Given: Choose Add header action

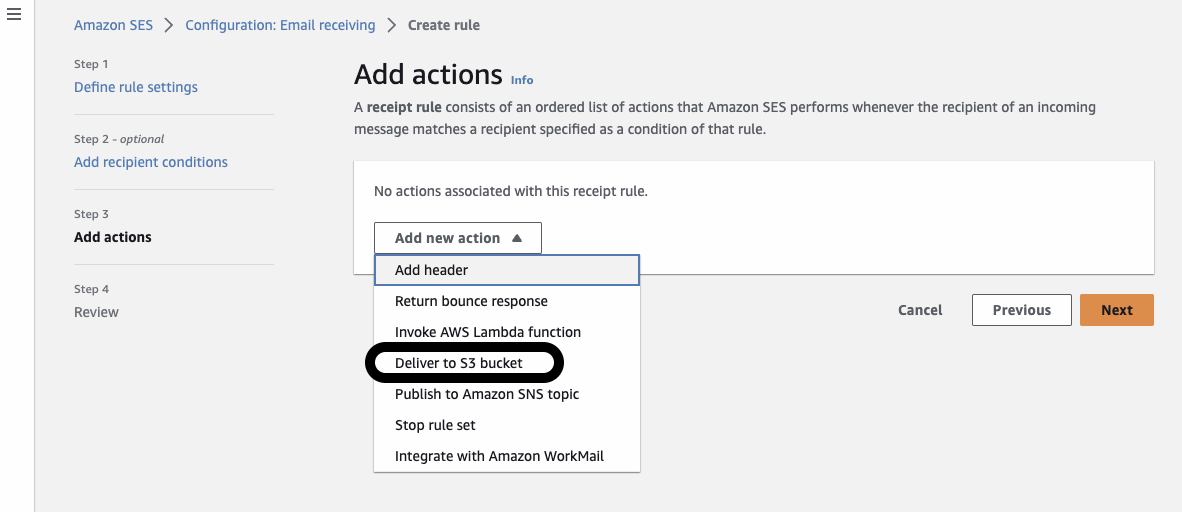Looking at the screenshot, I should coord(507,270).
